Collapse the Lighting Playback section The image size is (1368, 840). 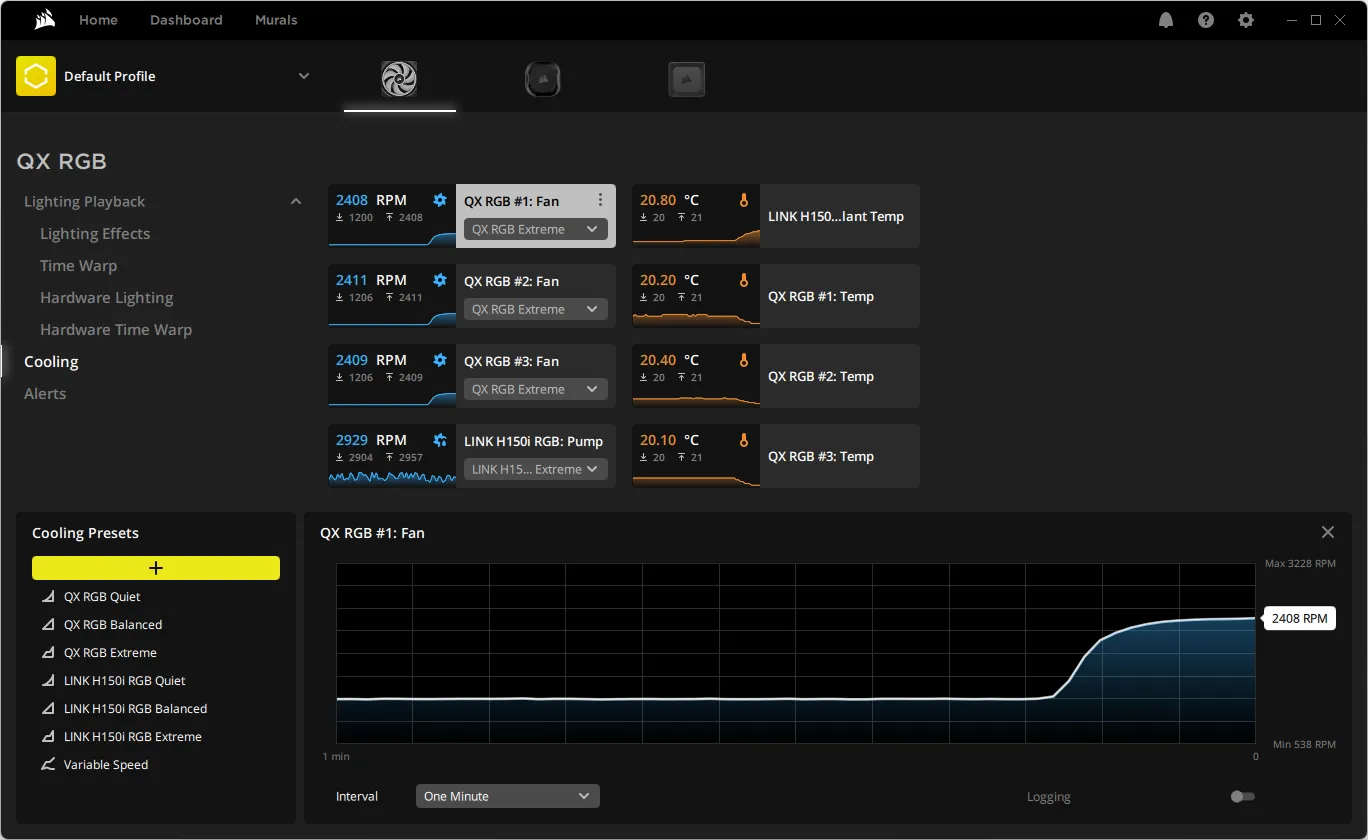click(296, 201)
